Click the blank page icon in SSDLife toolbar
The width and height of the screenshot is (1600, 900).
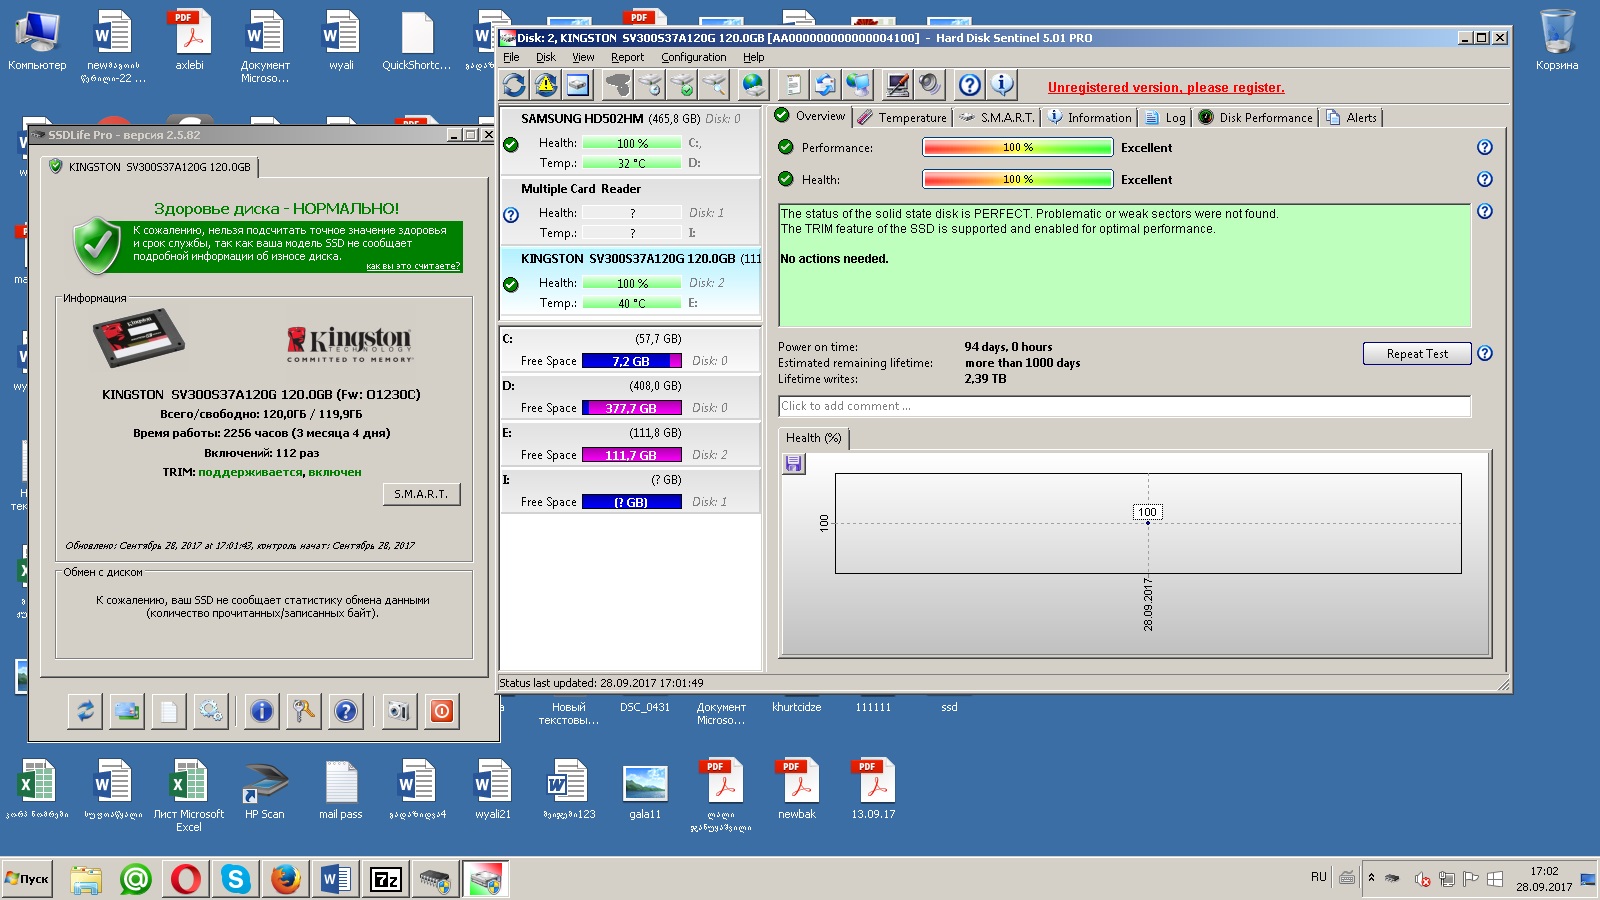[168, 711]
